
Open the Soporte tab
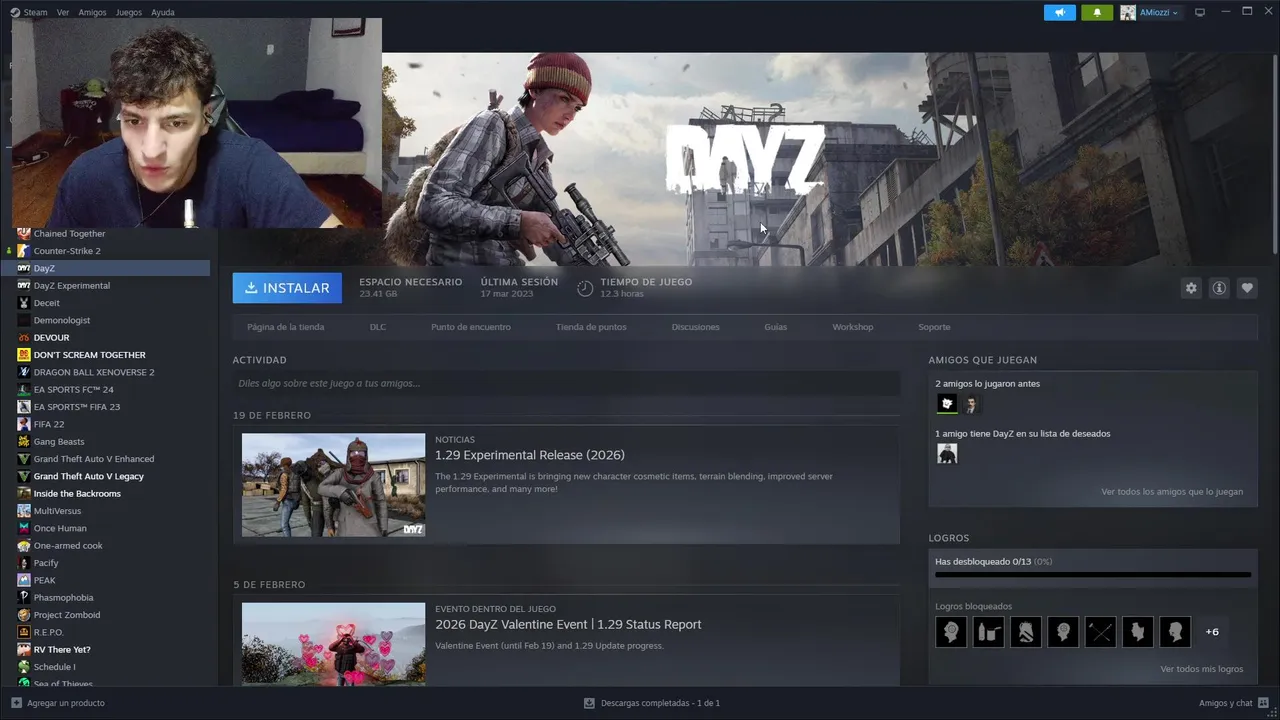pos(934,327)
